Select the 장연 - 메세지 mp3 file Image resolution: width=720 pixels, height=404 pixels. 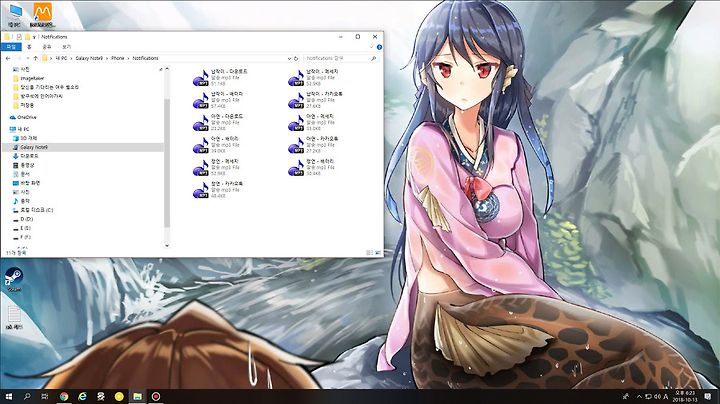[218, 168]
